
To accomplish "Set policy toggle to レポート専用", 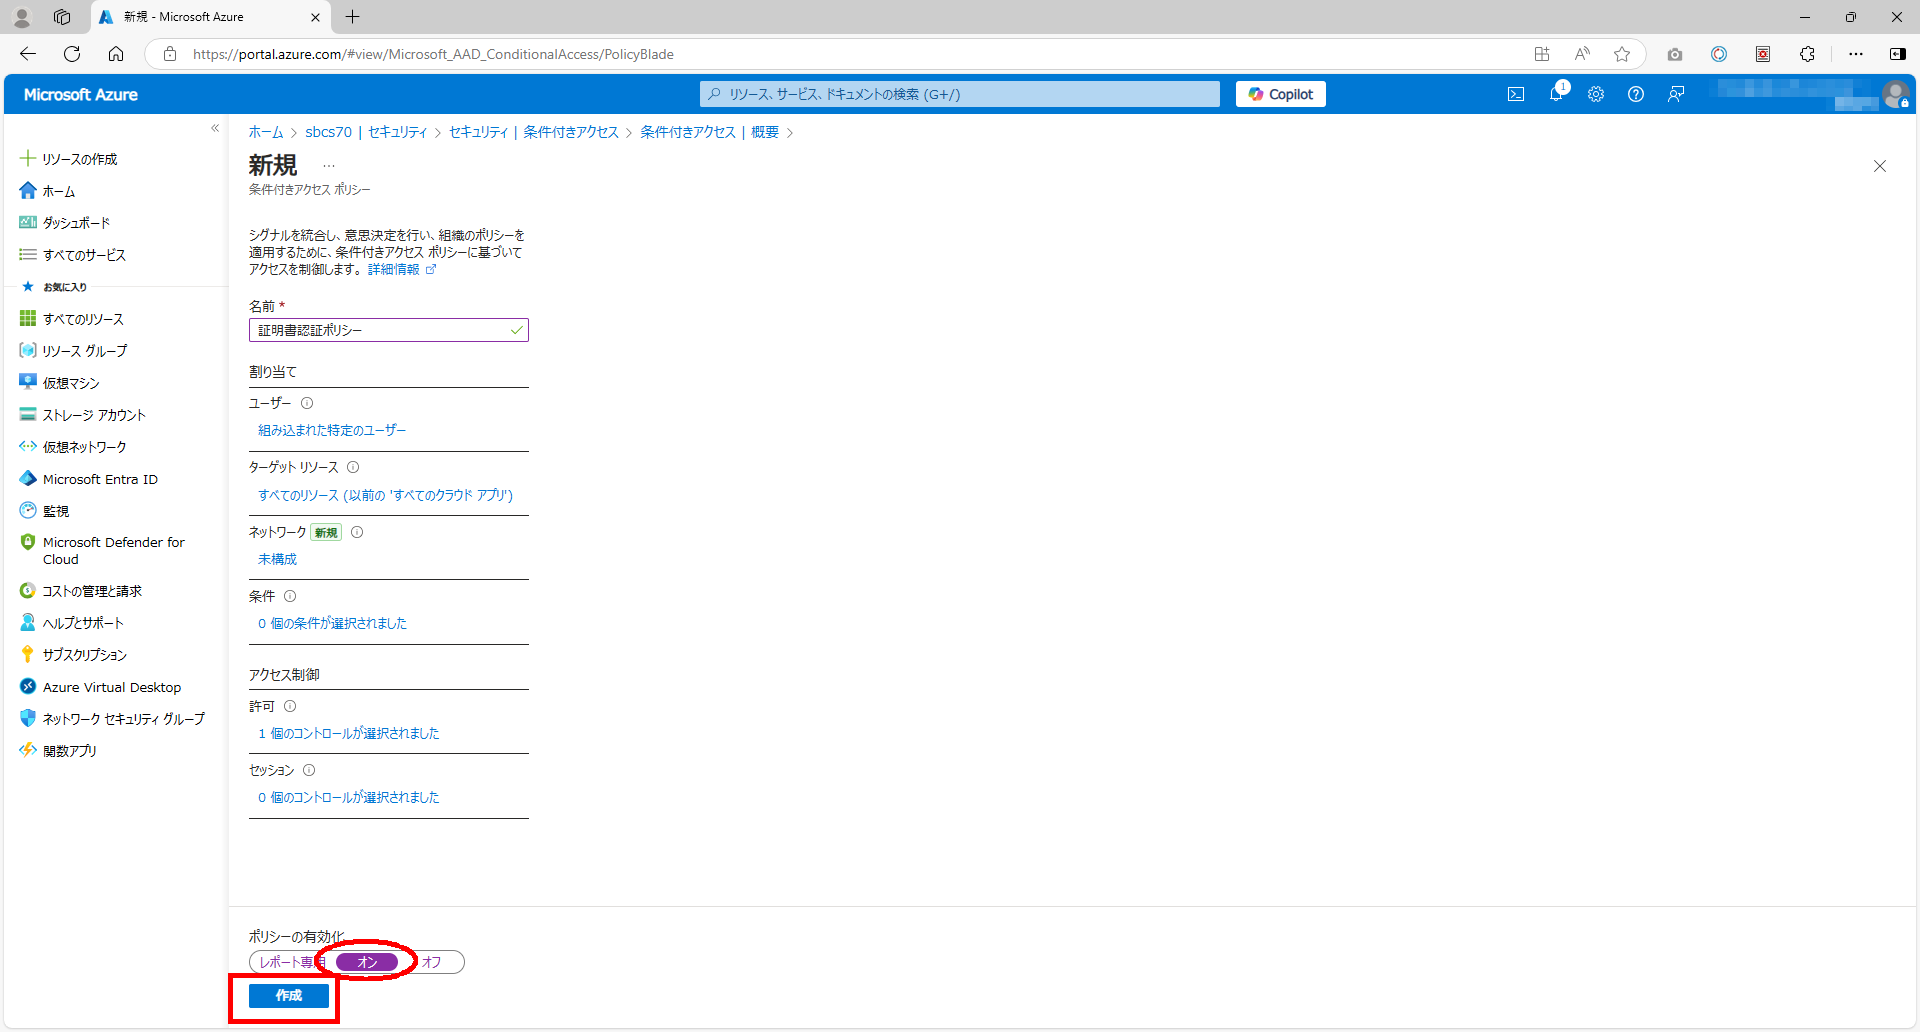I will [286, 962].
